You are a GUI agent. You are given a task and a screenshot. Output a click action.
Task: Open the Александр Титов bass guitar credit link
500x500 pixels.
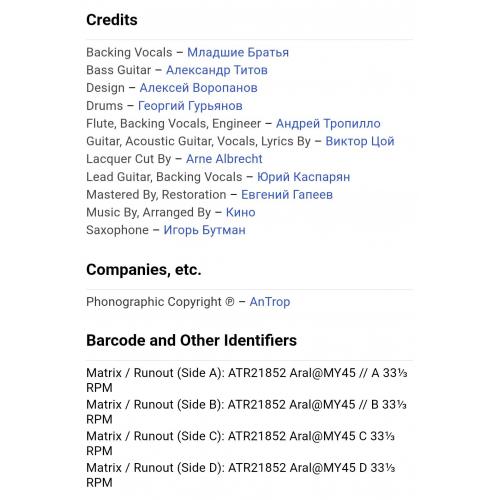[x=217, y=70]
